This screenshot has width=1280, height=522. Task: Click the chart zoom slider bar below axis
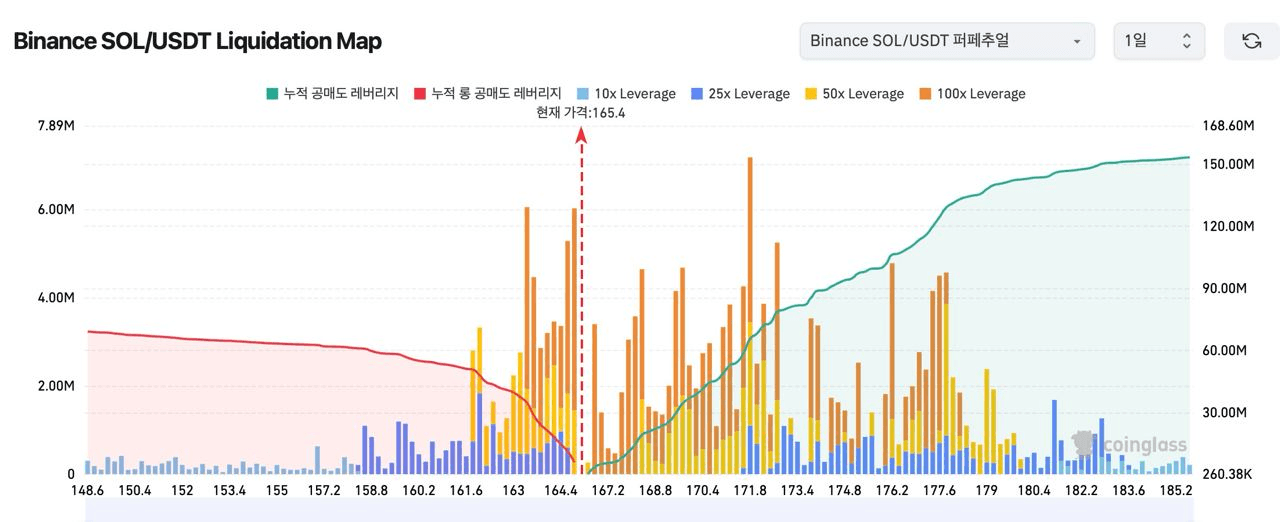[x=638, y=512]
